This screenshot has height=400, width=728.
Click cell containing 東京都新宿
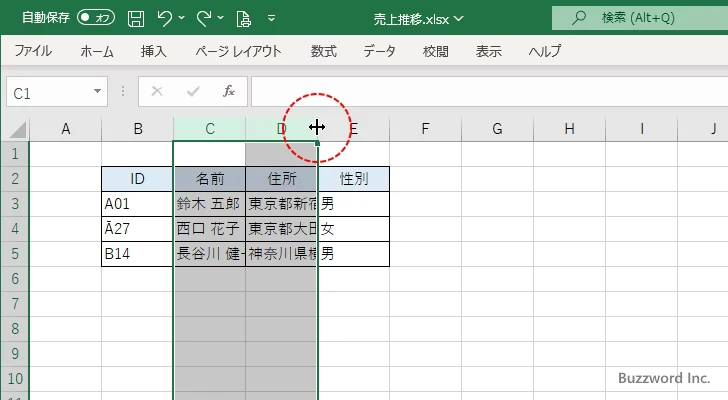[x=281, y=204]
